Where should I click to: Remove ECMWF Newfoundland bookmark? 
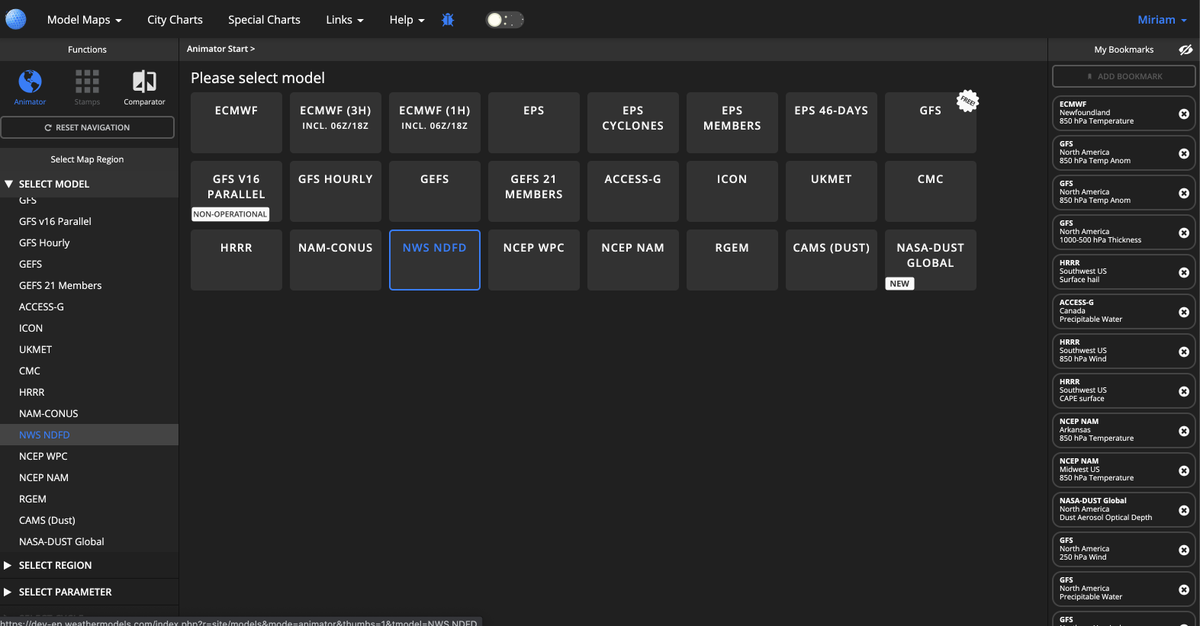(x=1184, y=114)
